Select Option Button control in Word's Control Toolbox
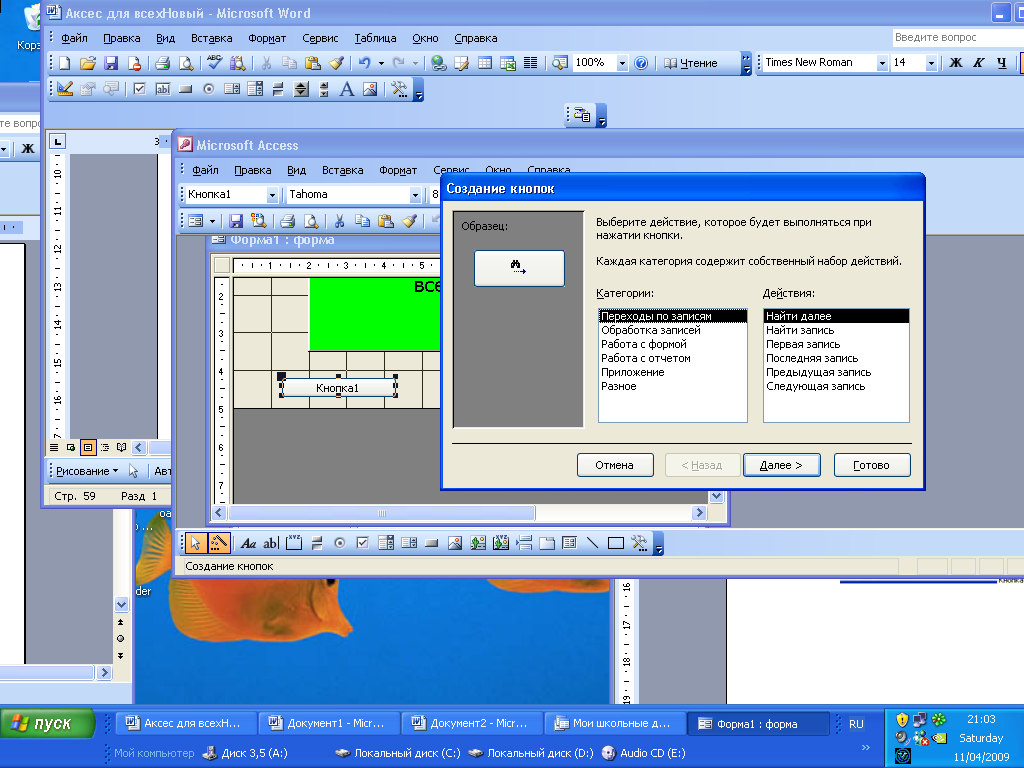Viewport: 1024px width, 768px height. (209, 89)
